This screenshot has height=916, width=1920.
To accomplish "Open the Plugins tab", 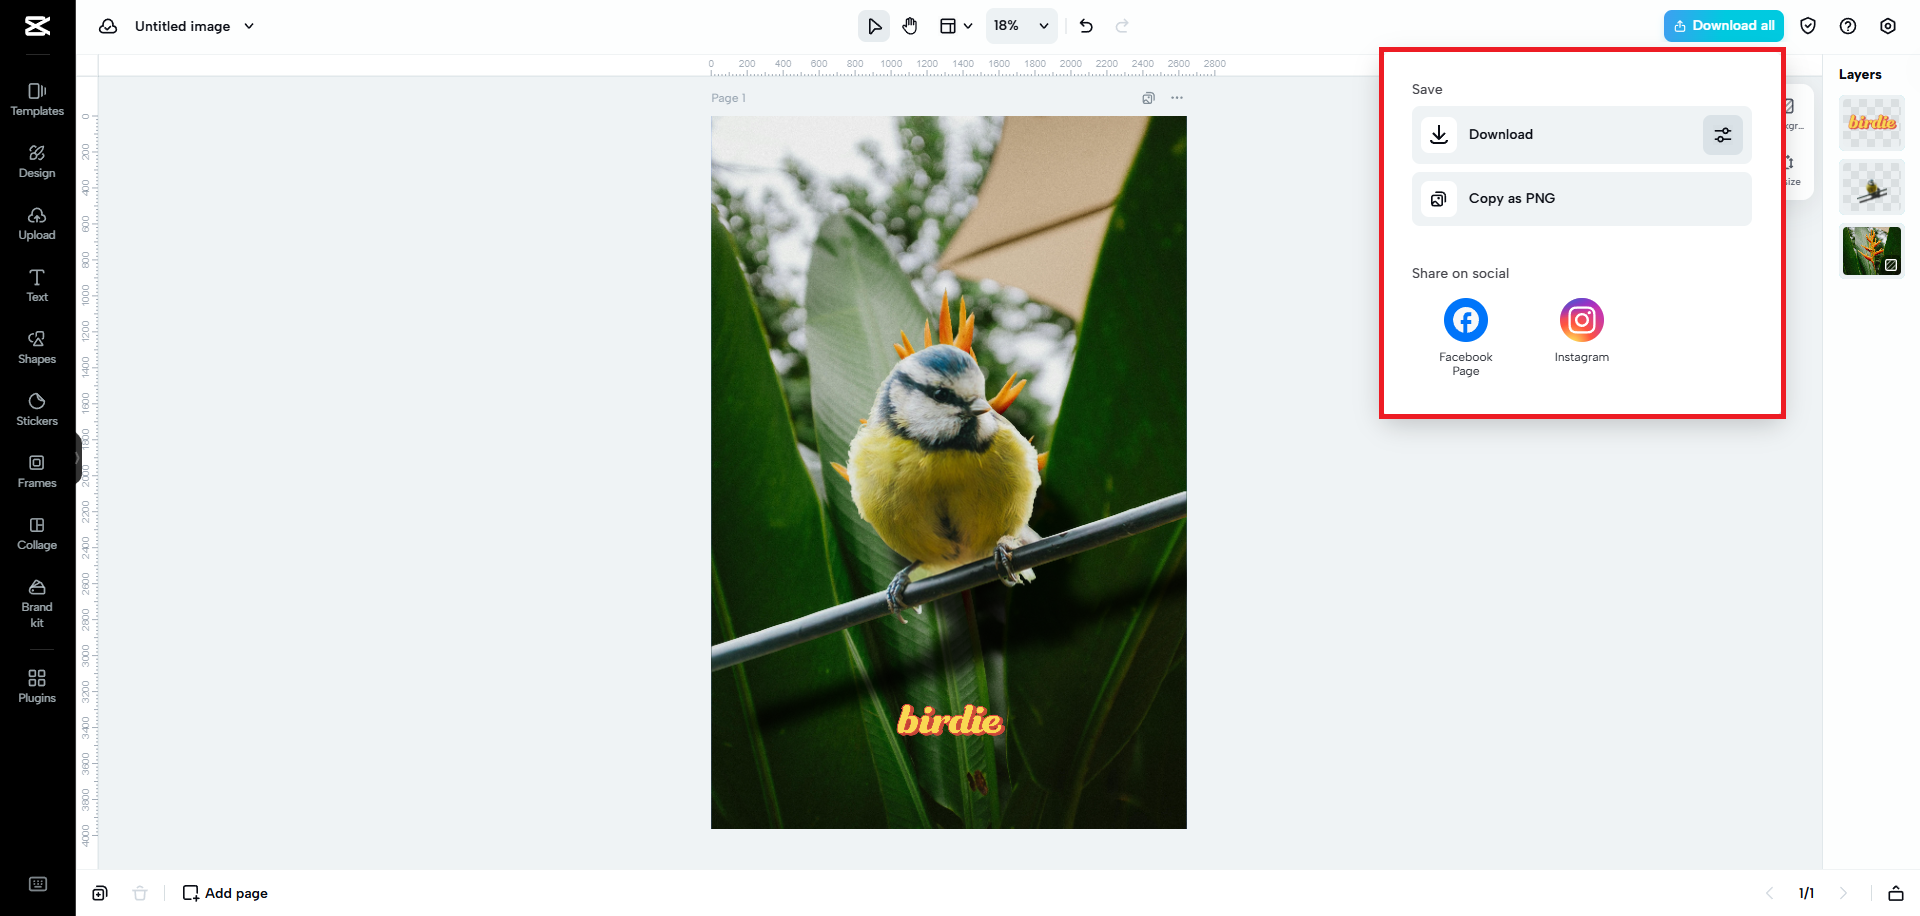I will pyautogui.click(x=37, y=686).
